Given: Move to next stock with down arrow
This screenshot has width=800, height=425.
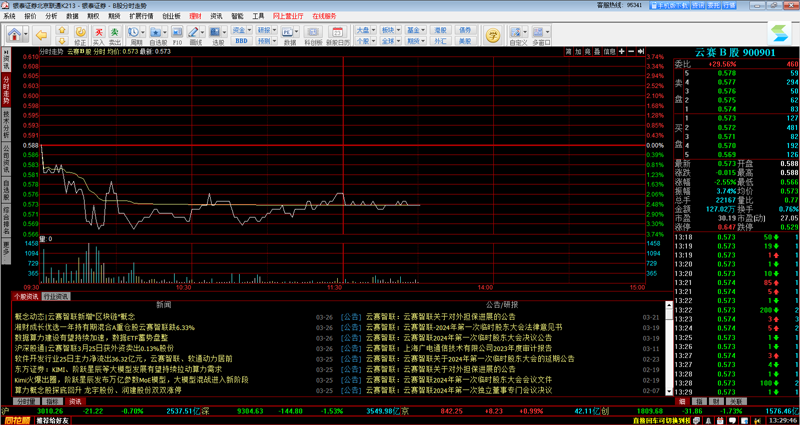Looking at the screenshot, I should coord(62,40).
